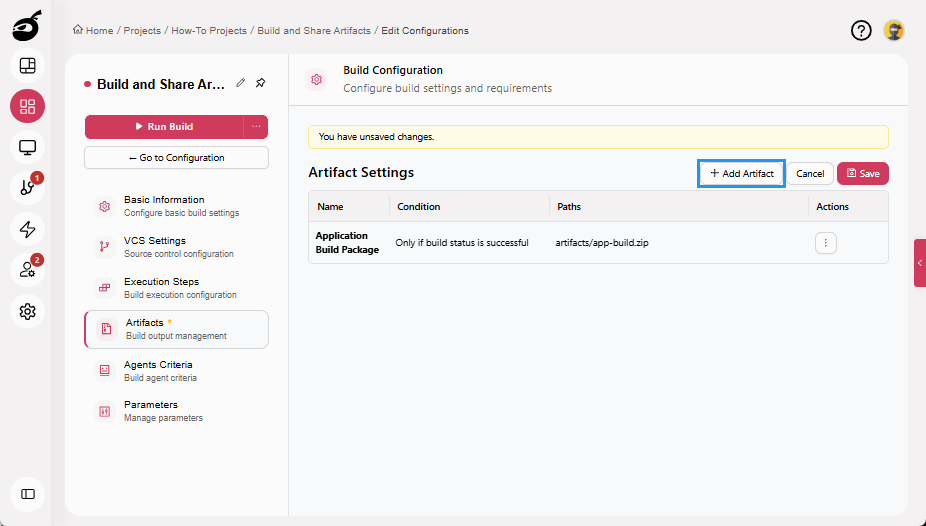The image size is (926, 526).
Task: Select the Artifacts section
Action: pyautogui.click(x=177, y=329)
